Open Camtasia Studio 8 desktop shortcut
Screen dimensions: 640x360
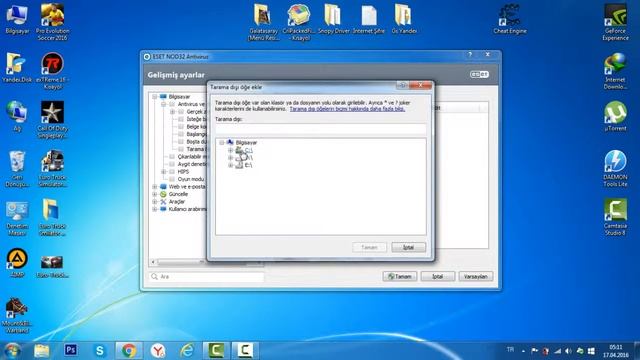(615, 217)
